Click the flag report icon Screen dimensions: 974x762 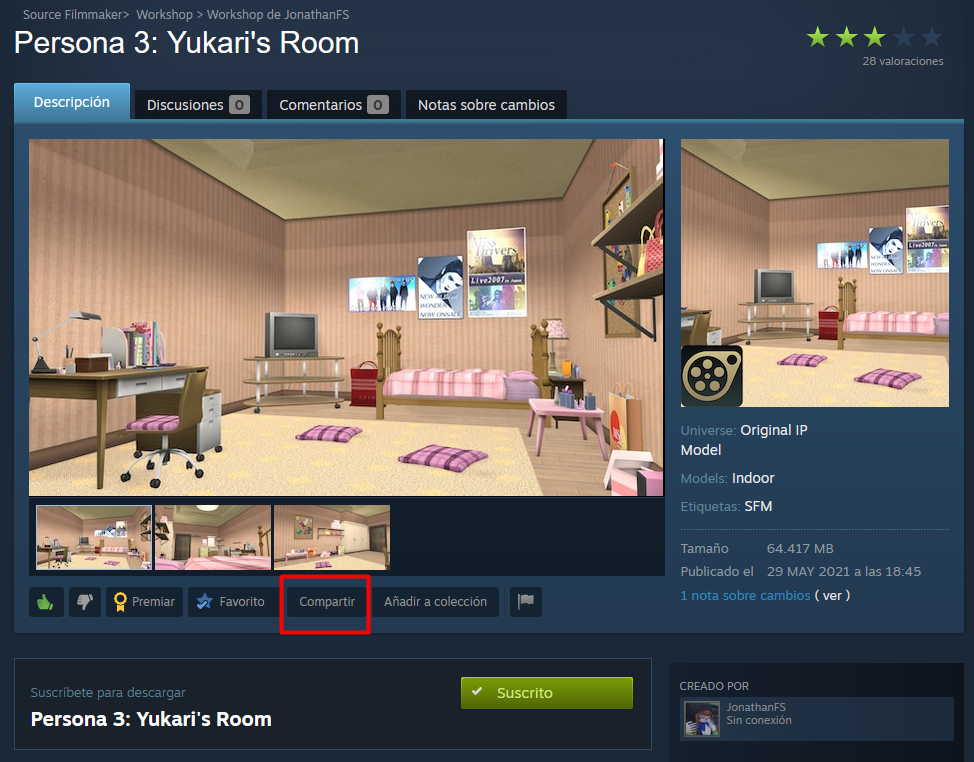526,601
